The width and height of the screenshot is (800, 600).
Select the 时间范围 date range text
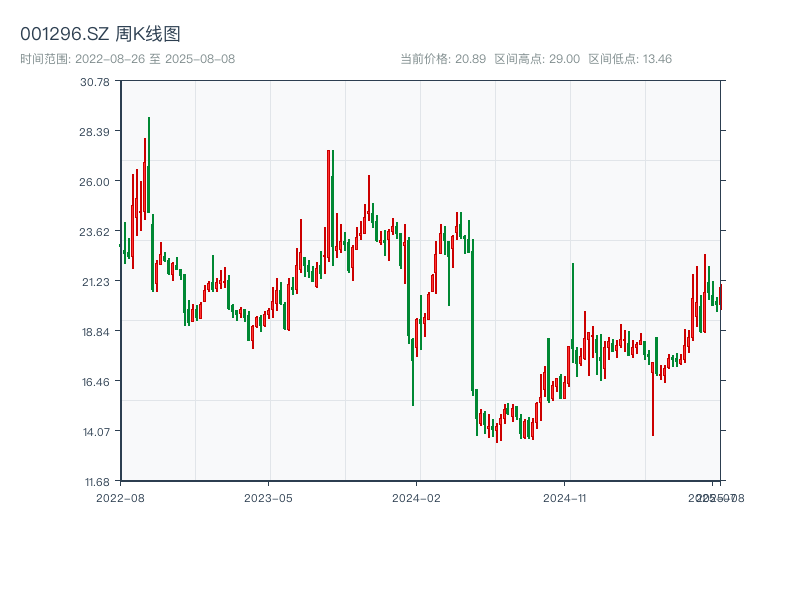pyautogui.click(x=127, y=59)
